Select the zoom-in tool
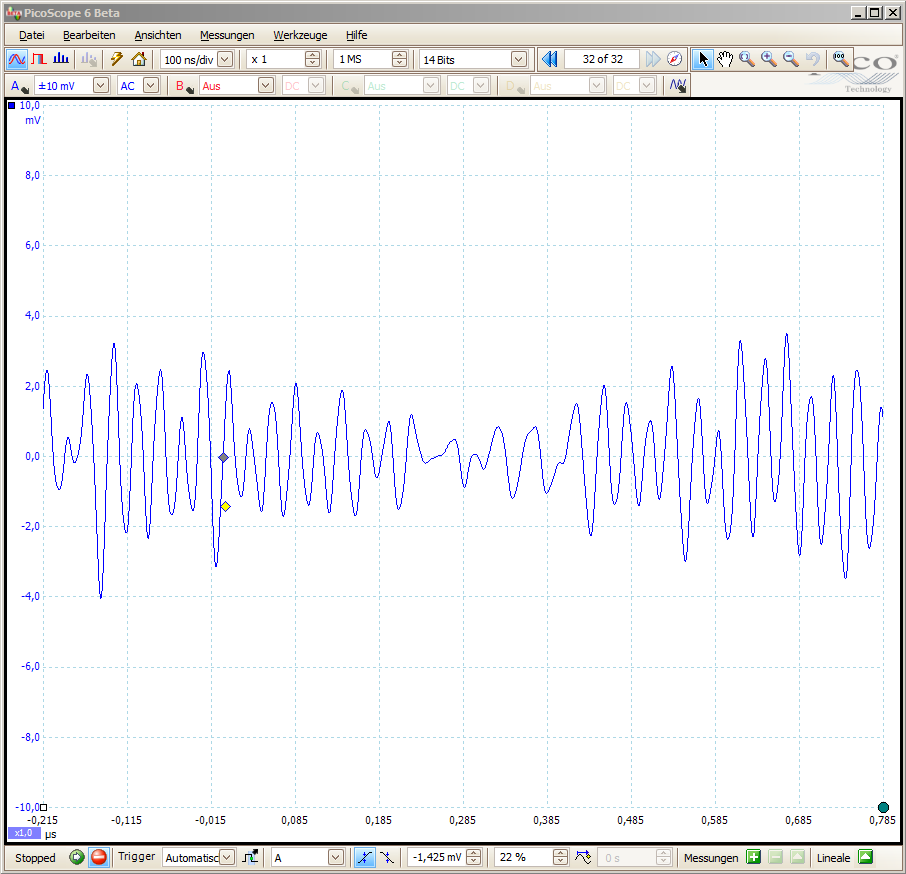This screenshot has width=906, height=874. (x=768, y=59)
